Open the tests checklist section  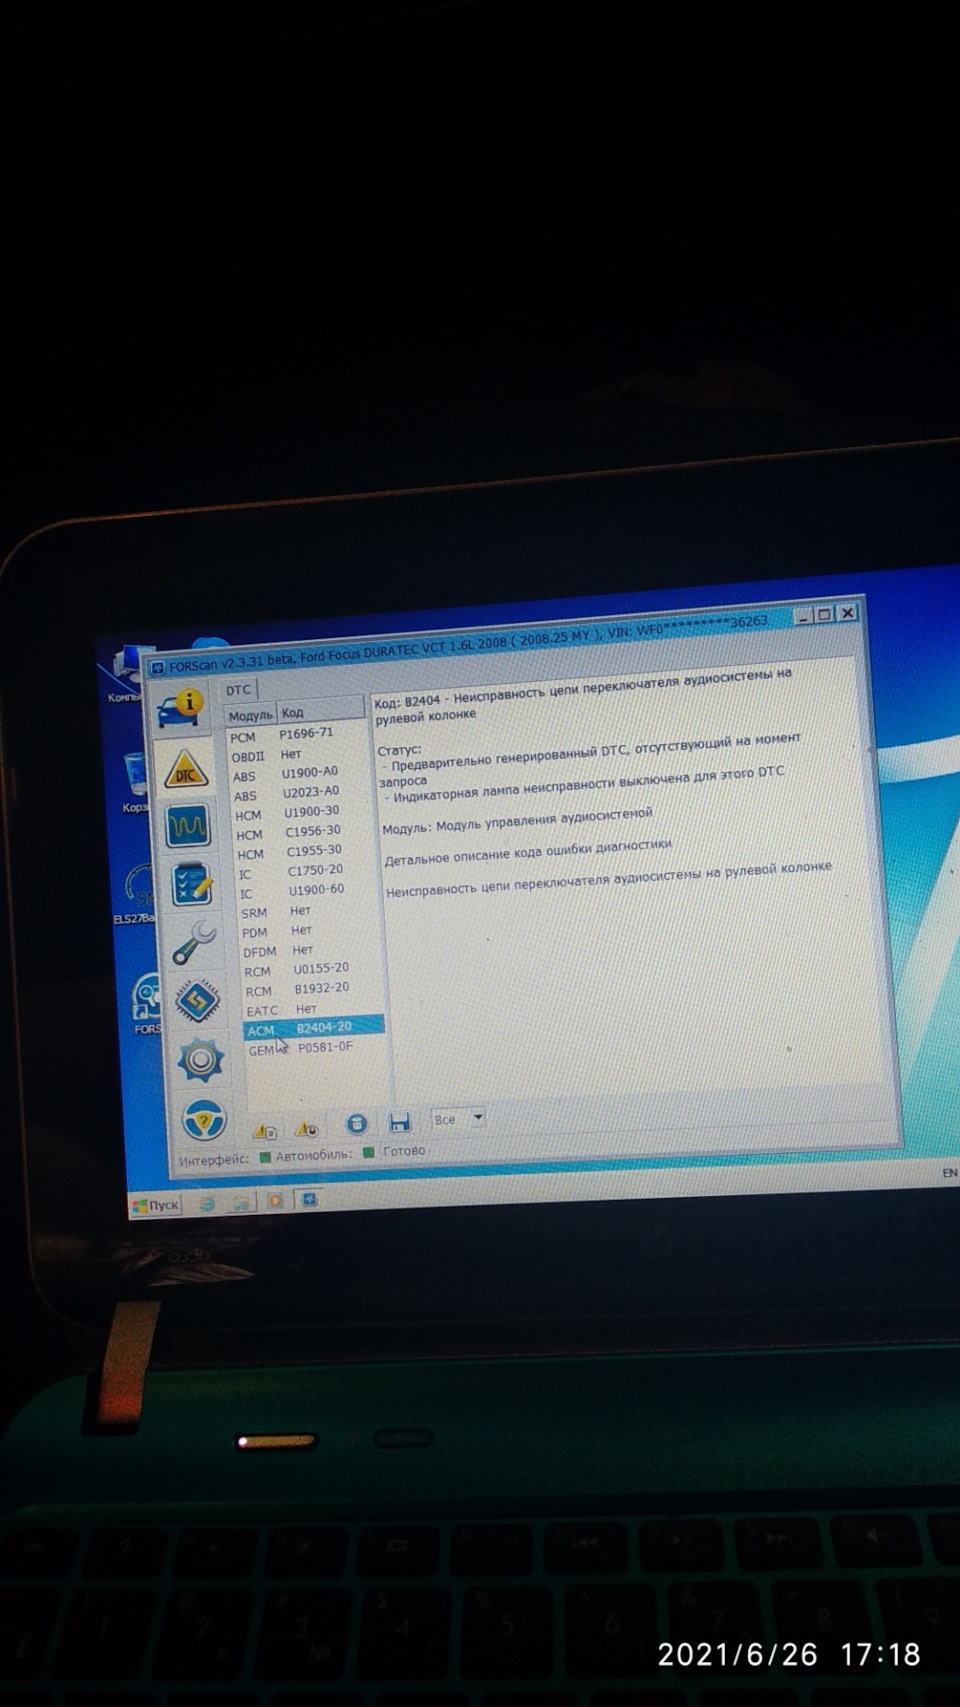coord(192,885)
